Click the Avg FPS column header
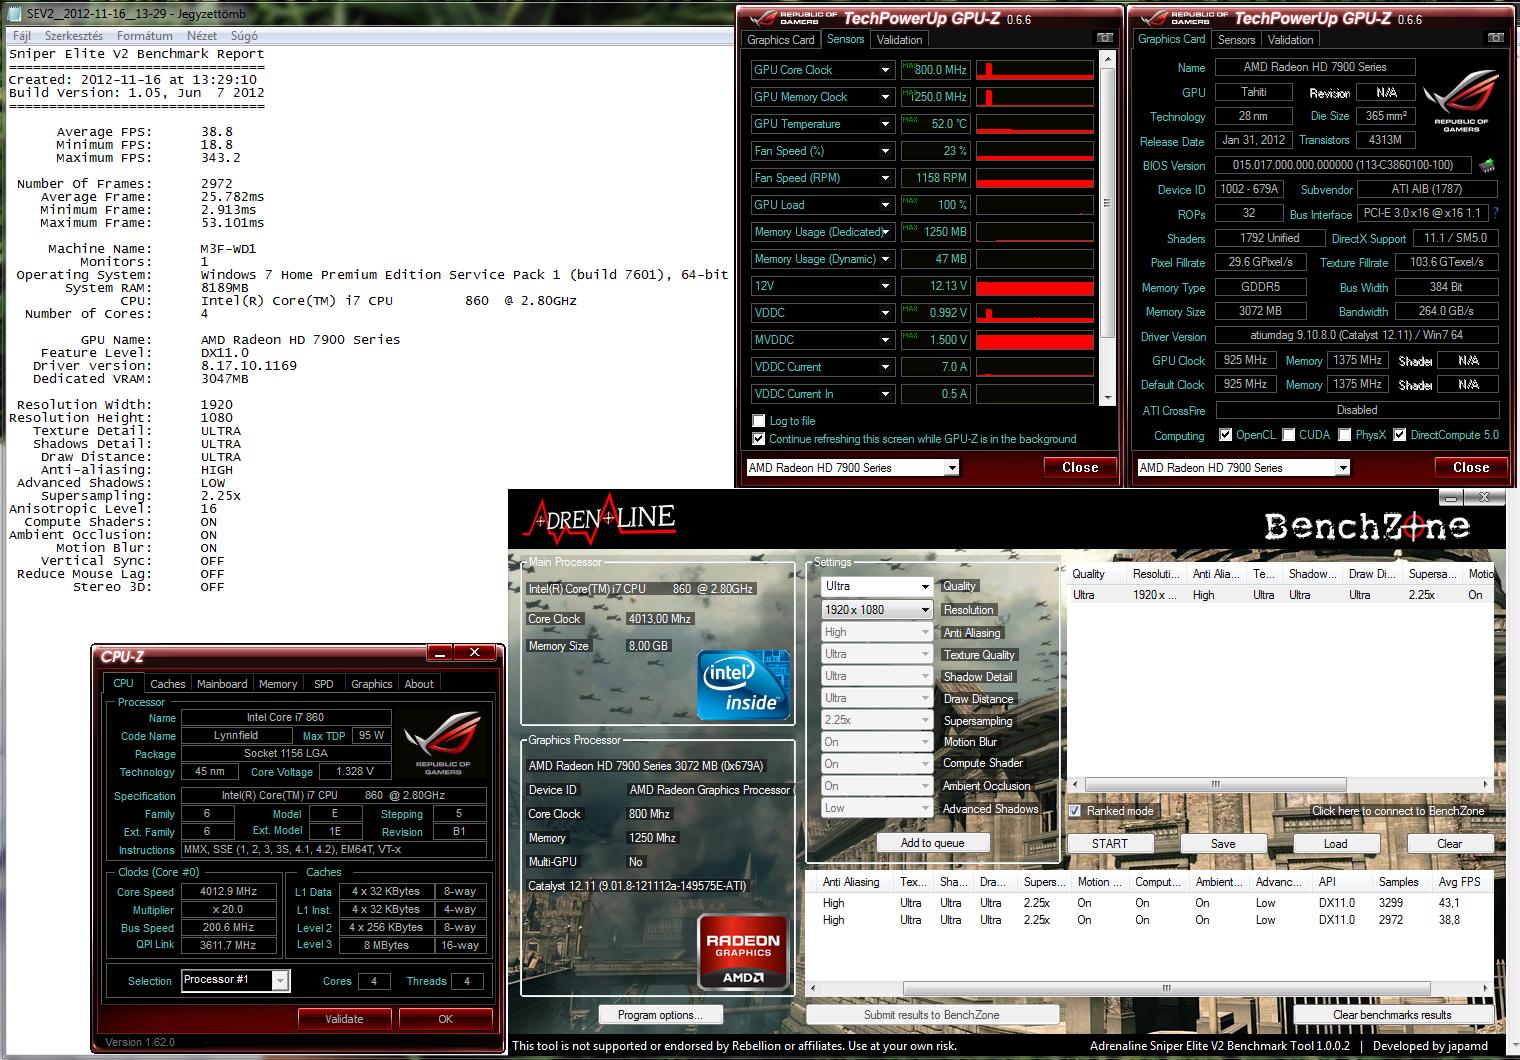 (x=1461, y=882)
